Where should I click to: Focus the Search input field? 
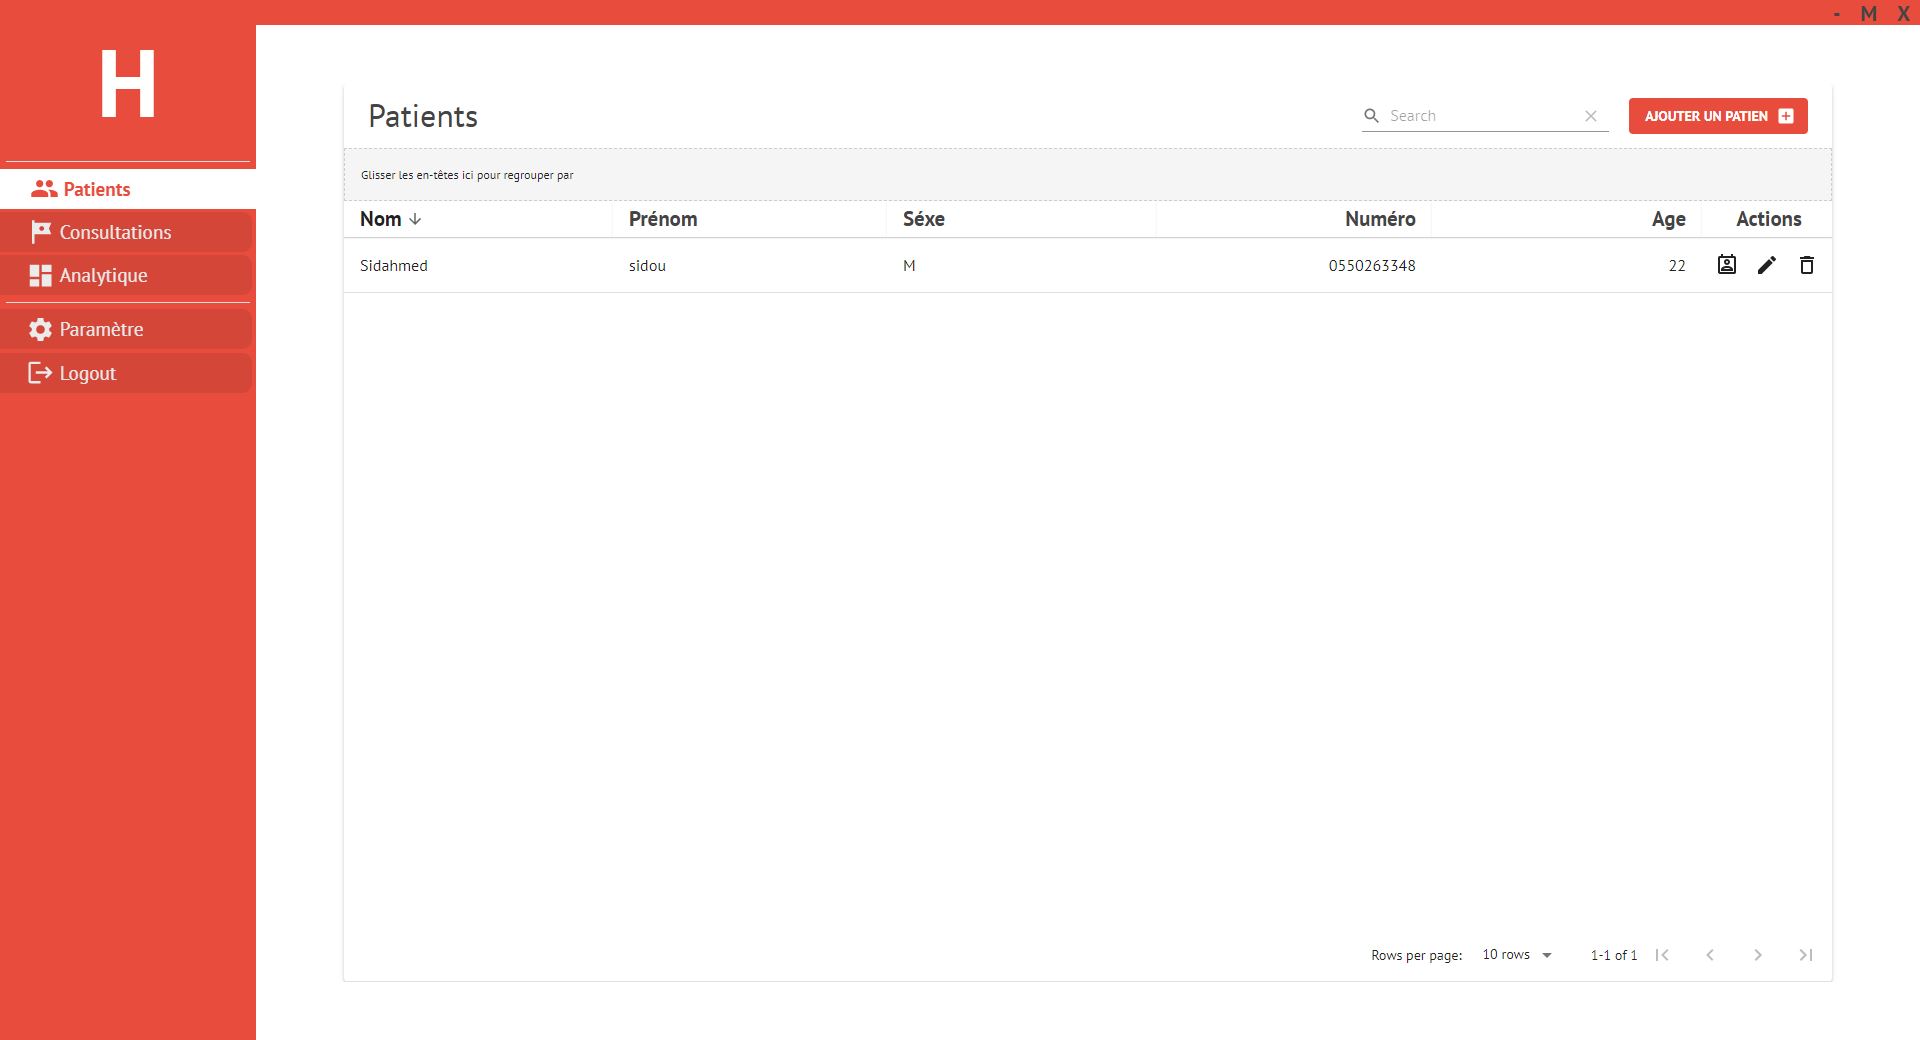pos(1484,116)
